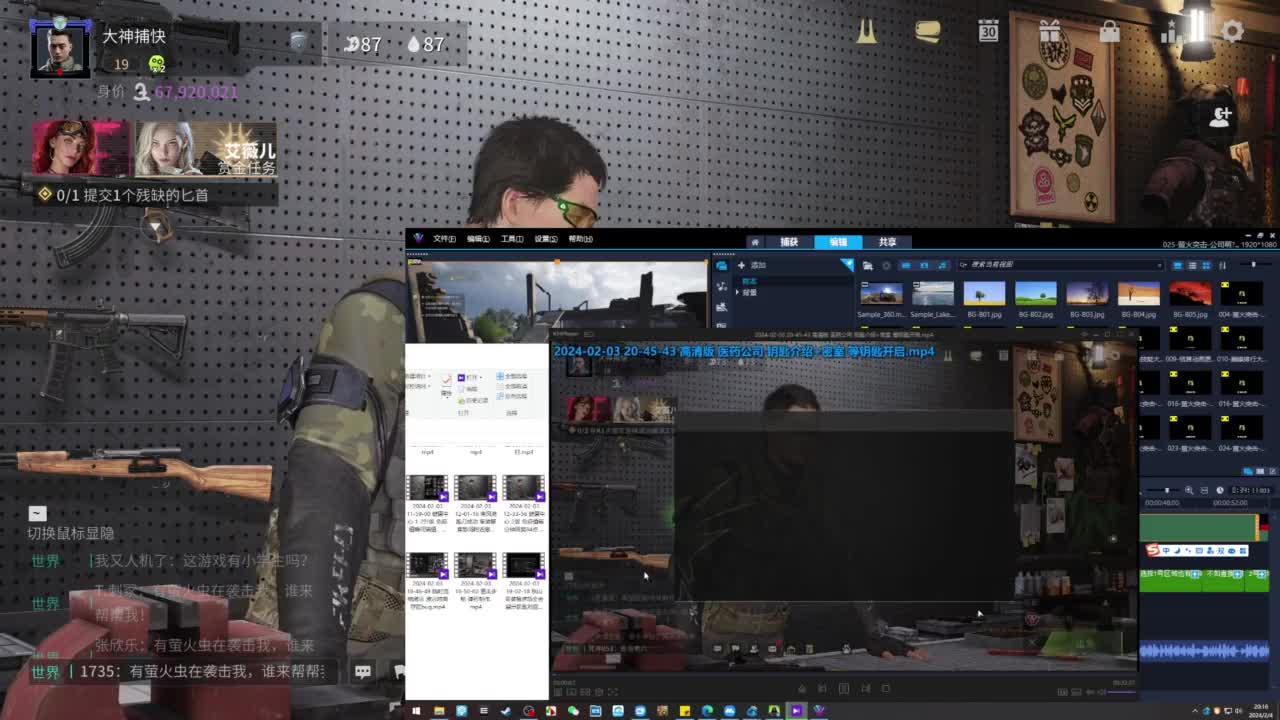Select the 样本 library folder
The height and width of the screenshot is (720, 1280).
coord(749,281)
